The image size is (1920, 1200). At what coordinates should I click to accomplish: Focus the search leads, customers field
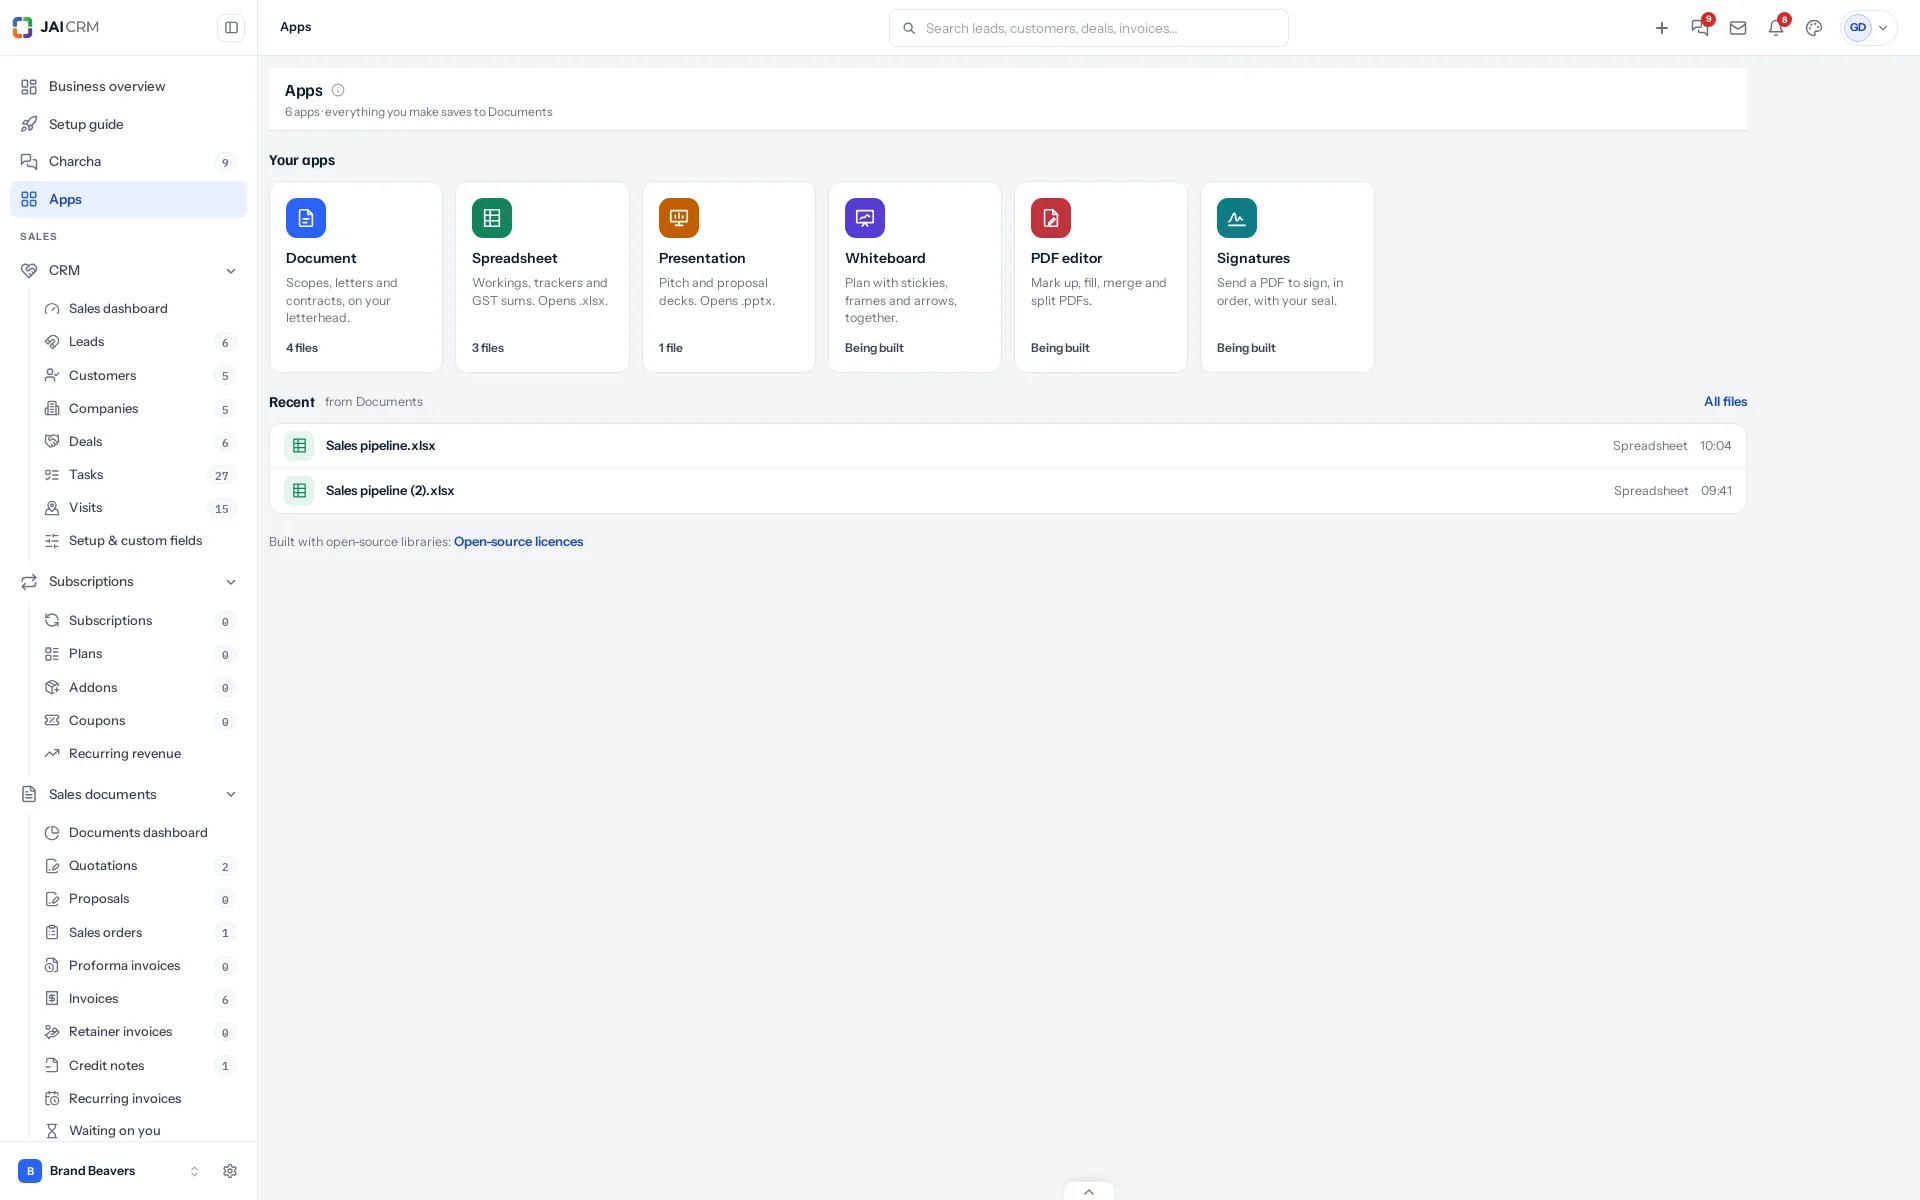(1089, 28)
